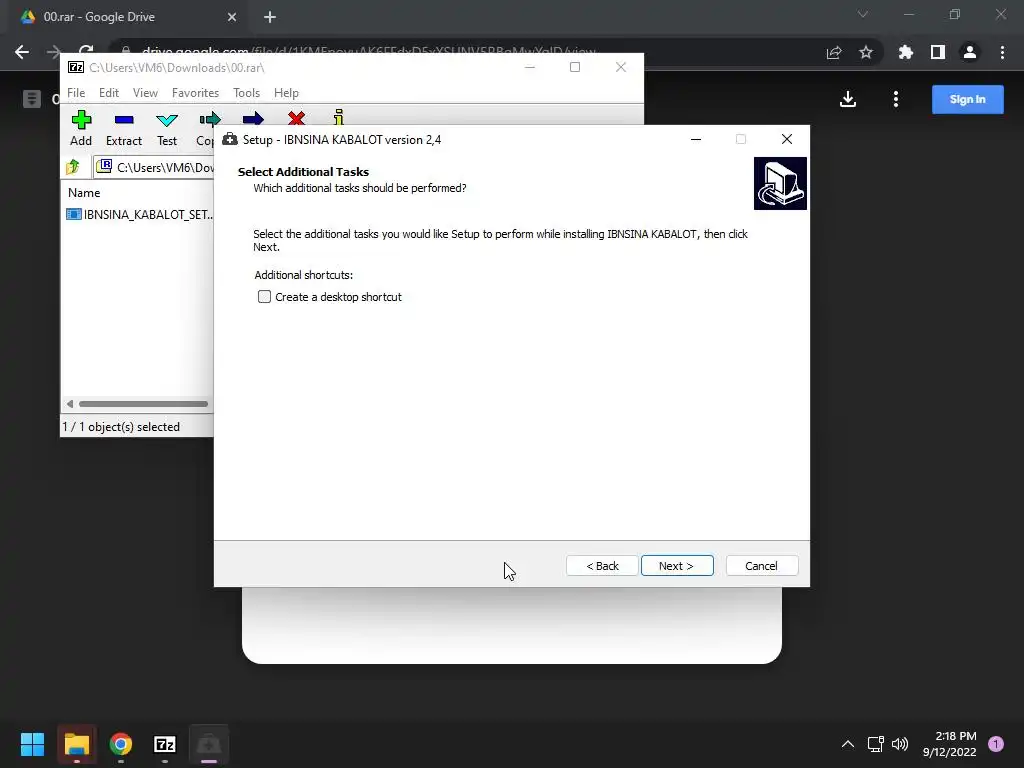
Task: Open the File menu in 7-Zip
Action: coord(76,93)
